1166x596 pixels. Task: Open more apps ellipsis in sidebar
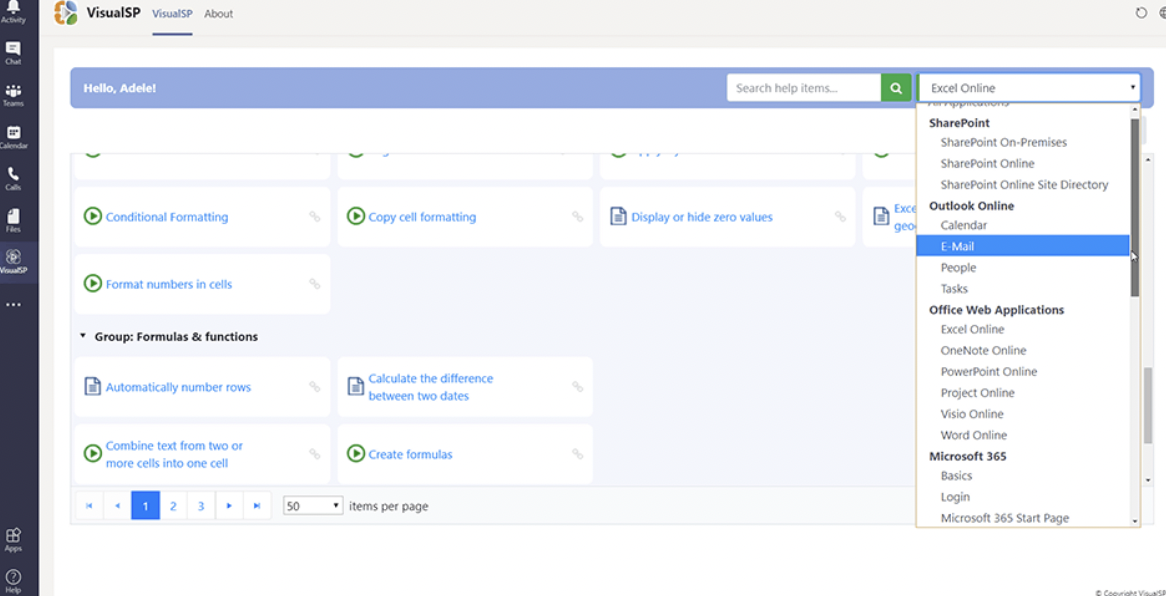[13, 304]
